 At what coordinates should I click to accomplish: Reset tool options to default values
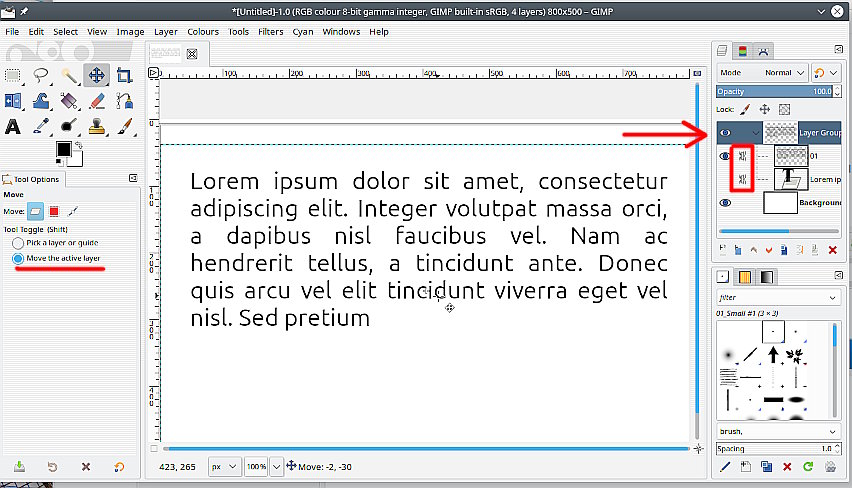point(119,467)
